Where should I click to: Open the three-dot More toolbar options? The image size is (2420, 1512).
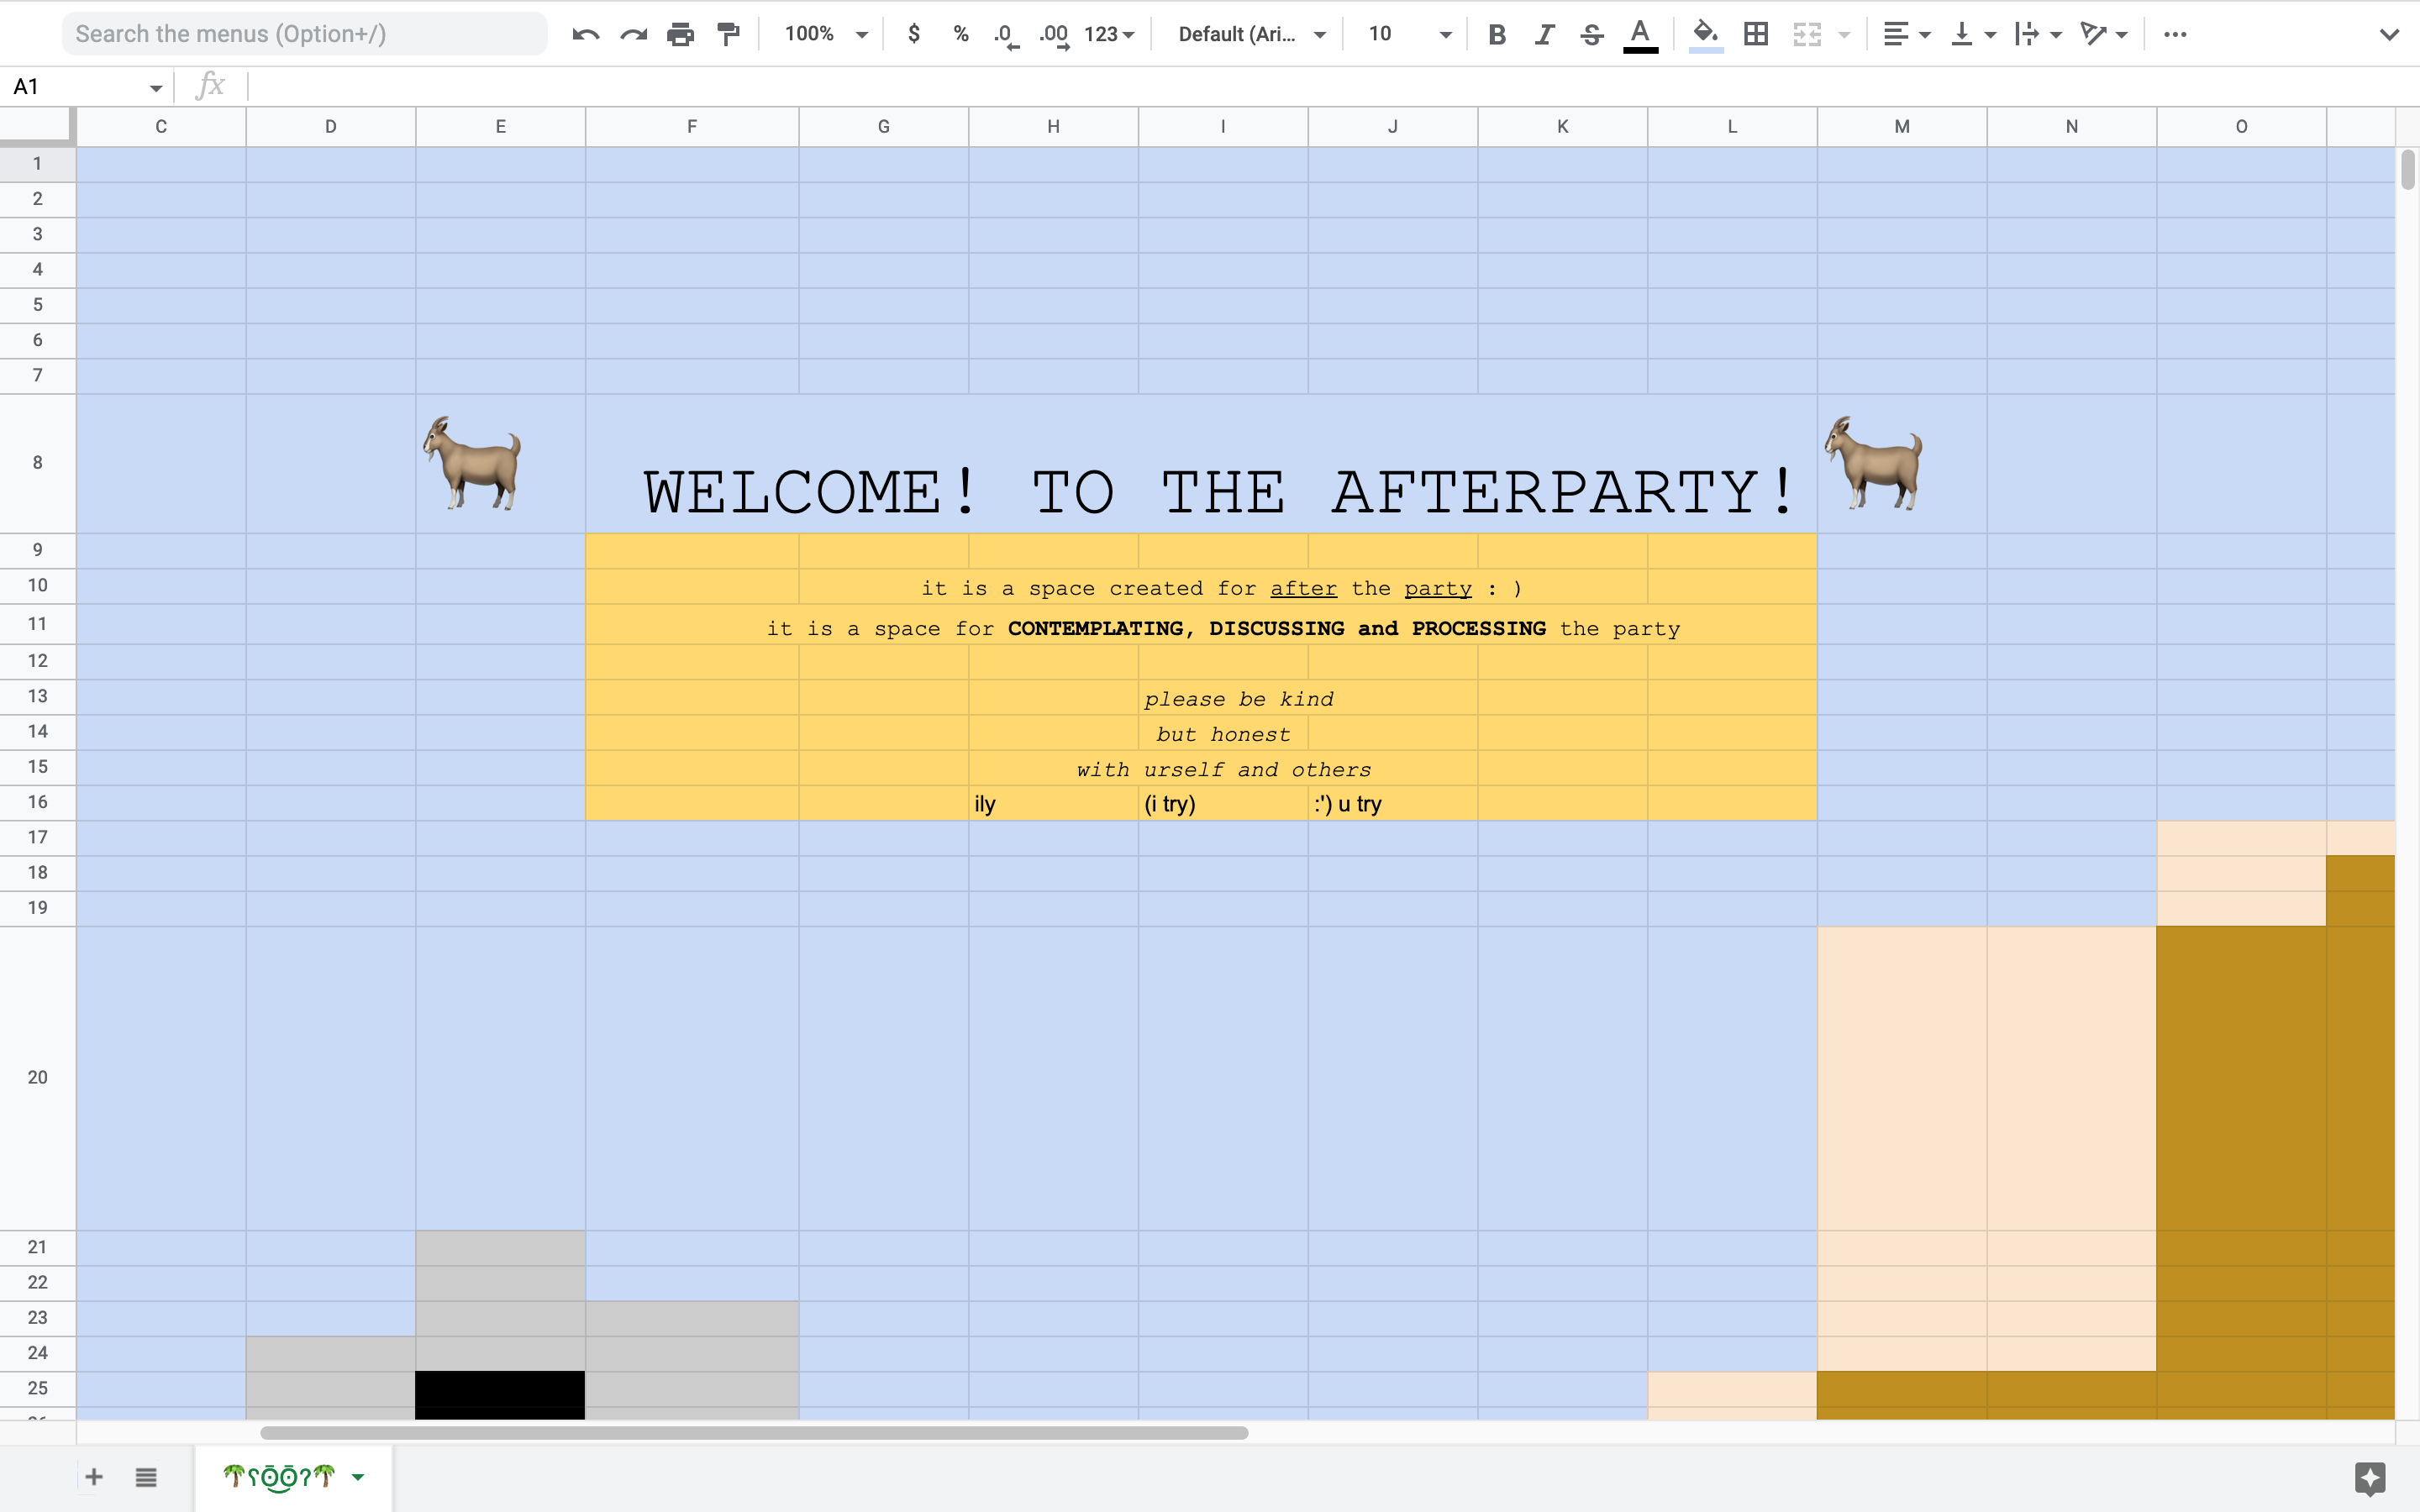point(2174,35)
